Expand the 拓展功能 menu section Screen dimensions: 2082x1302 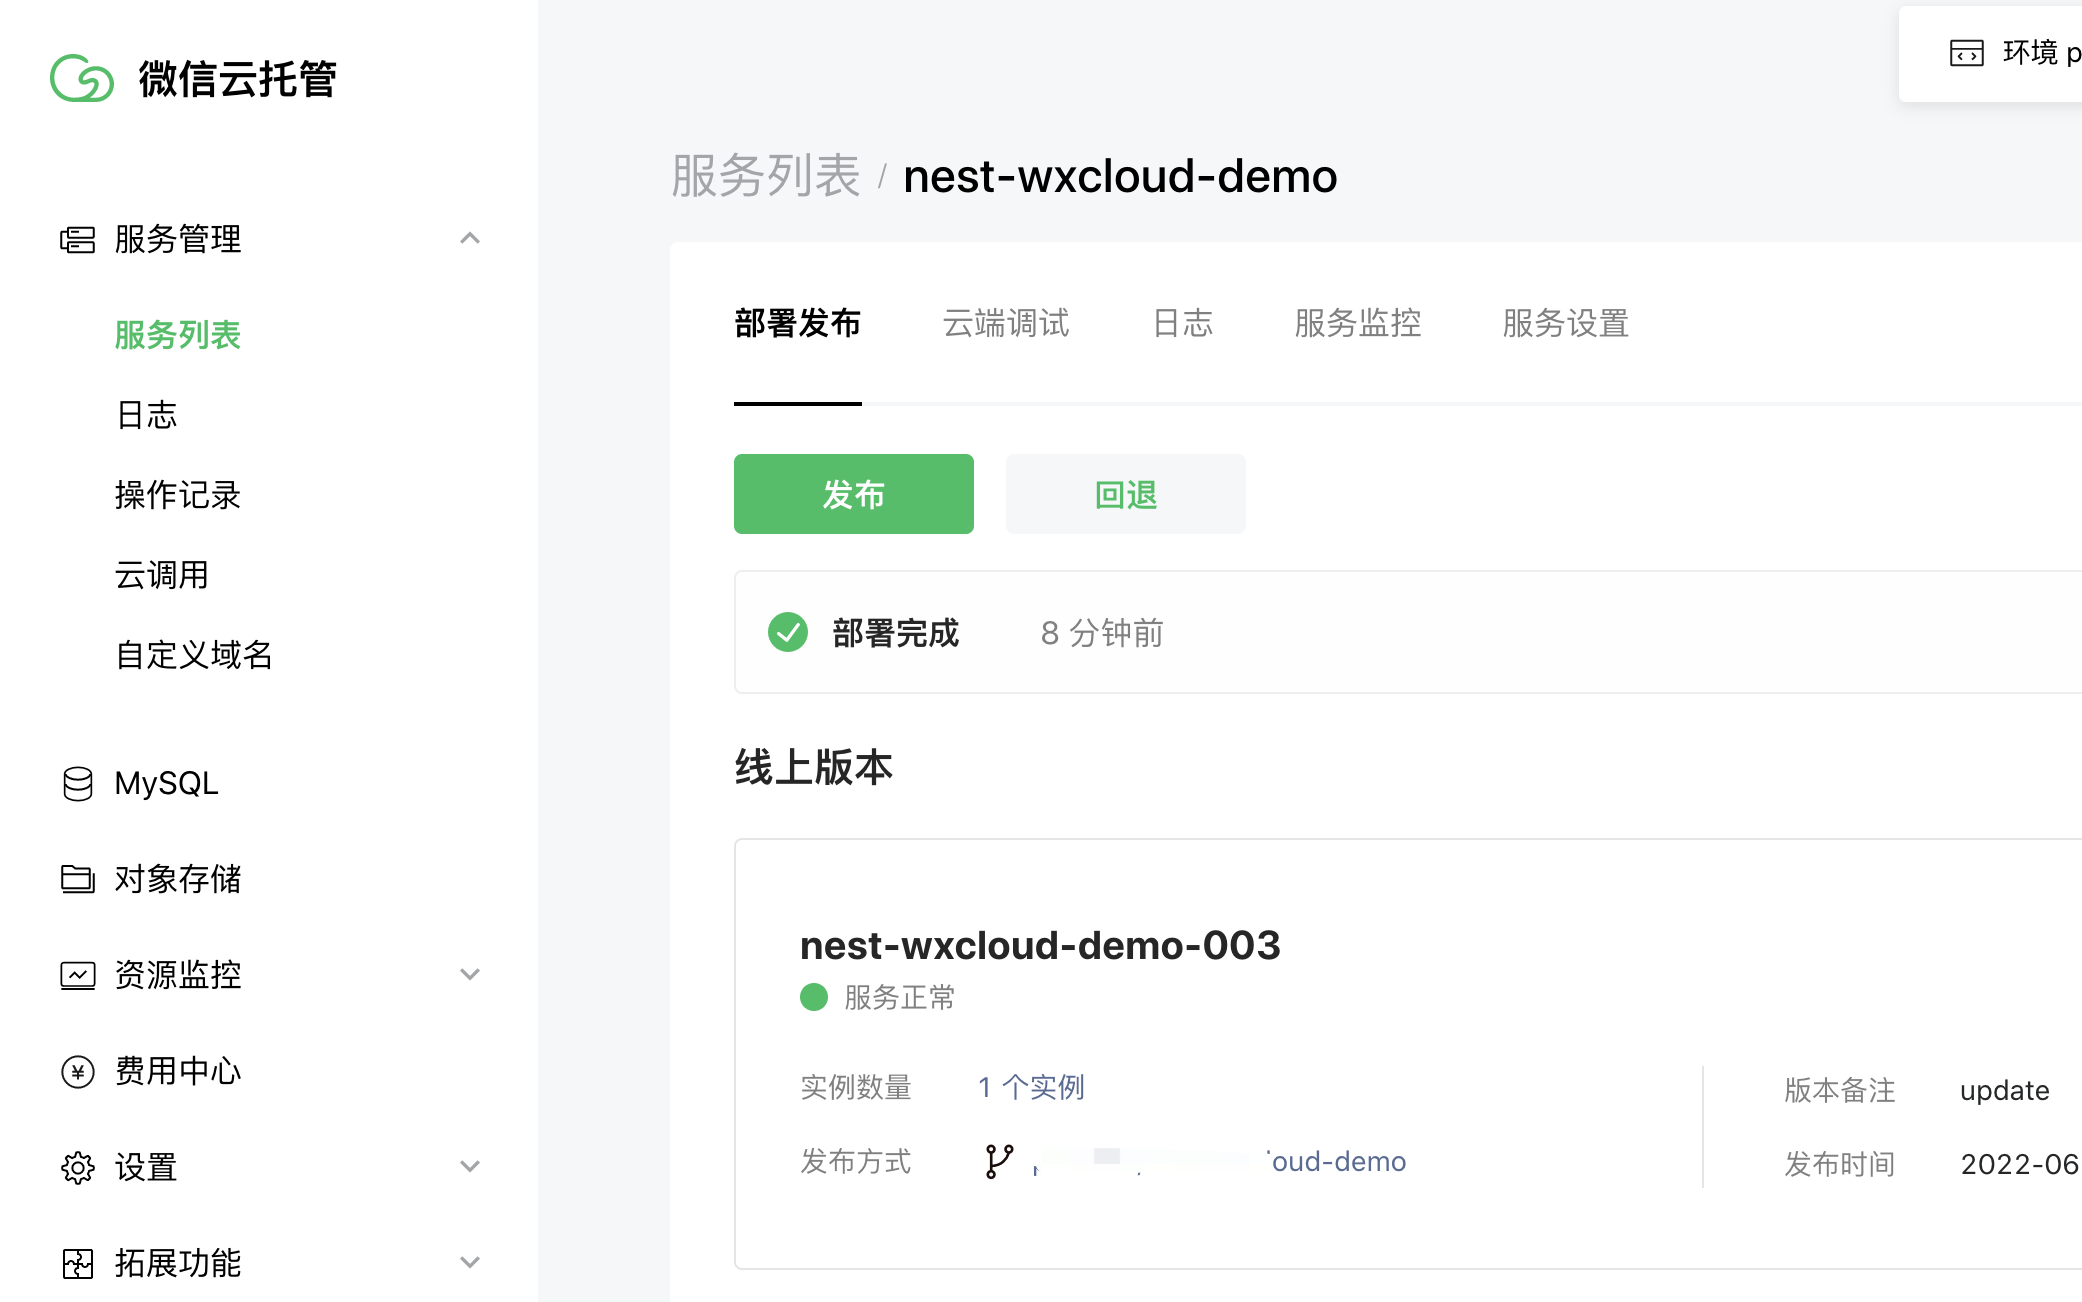tap(470, 1262)
